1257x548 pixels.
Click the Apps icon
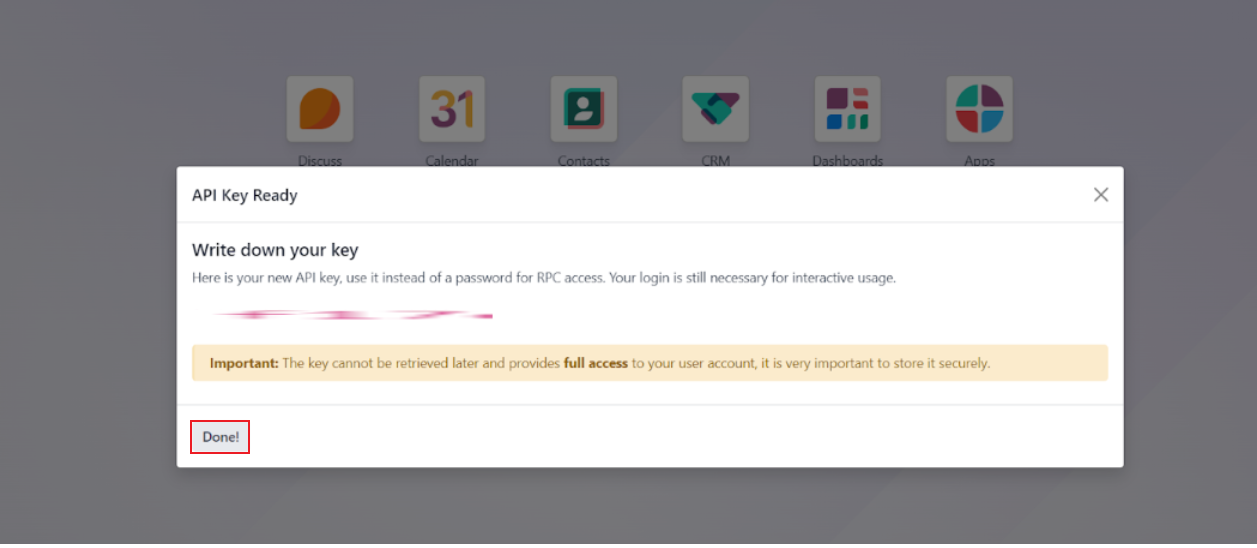(x=980, y=109)
